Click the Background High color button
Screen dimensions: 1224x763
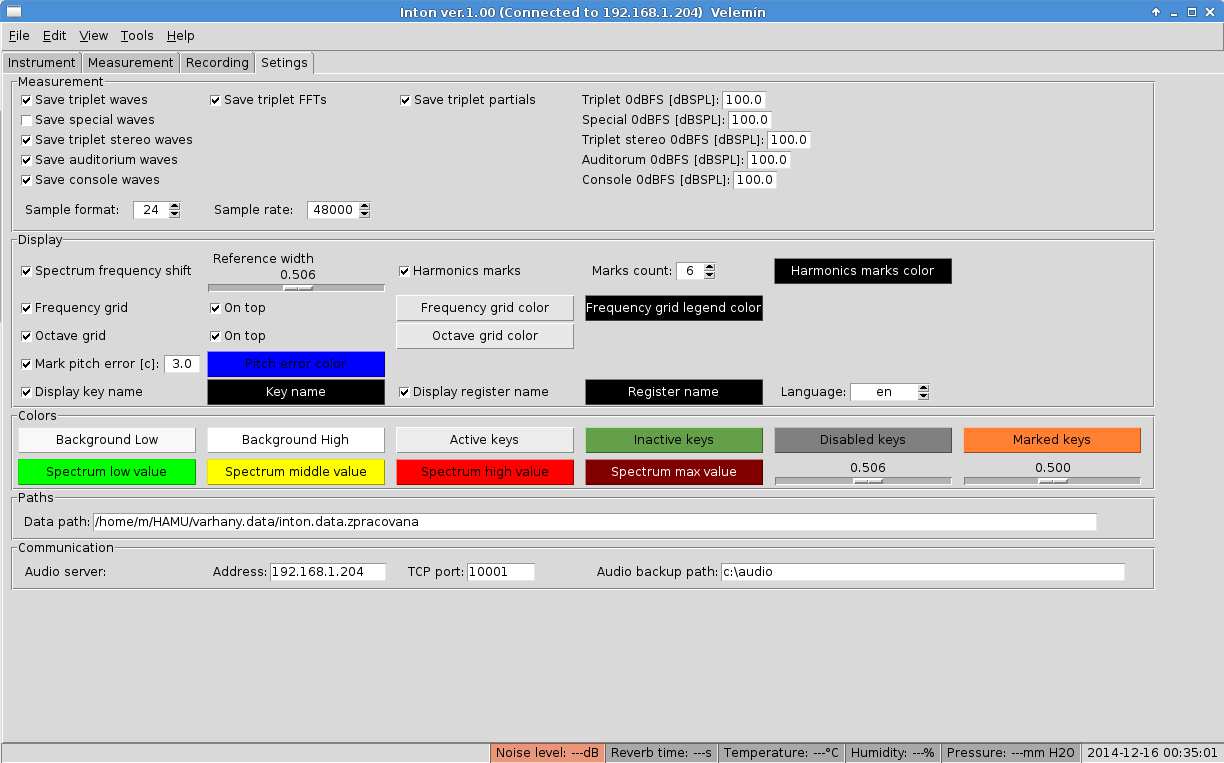click(296, 440)
